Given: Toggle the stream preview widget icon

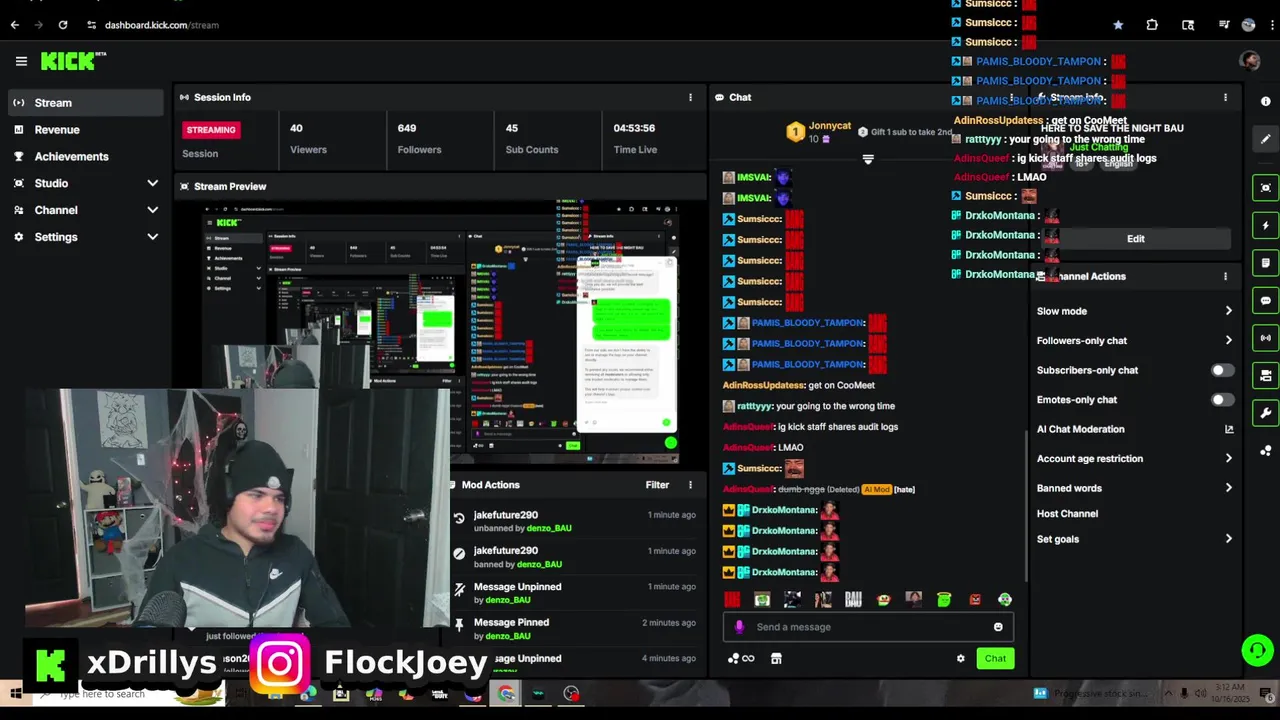Looking at the screenshot, I should [x=1265, y=188].
